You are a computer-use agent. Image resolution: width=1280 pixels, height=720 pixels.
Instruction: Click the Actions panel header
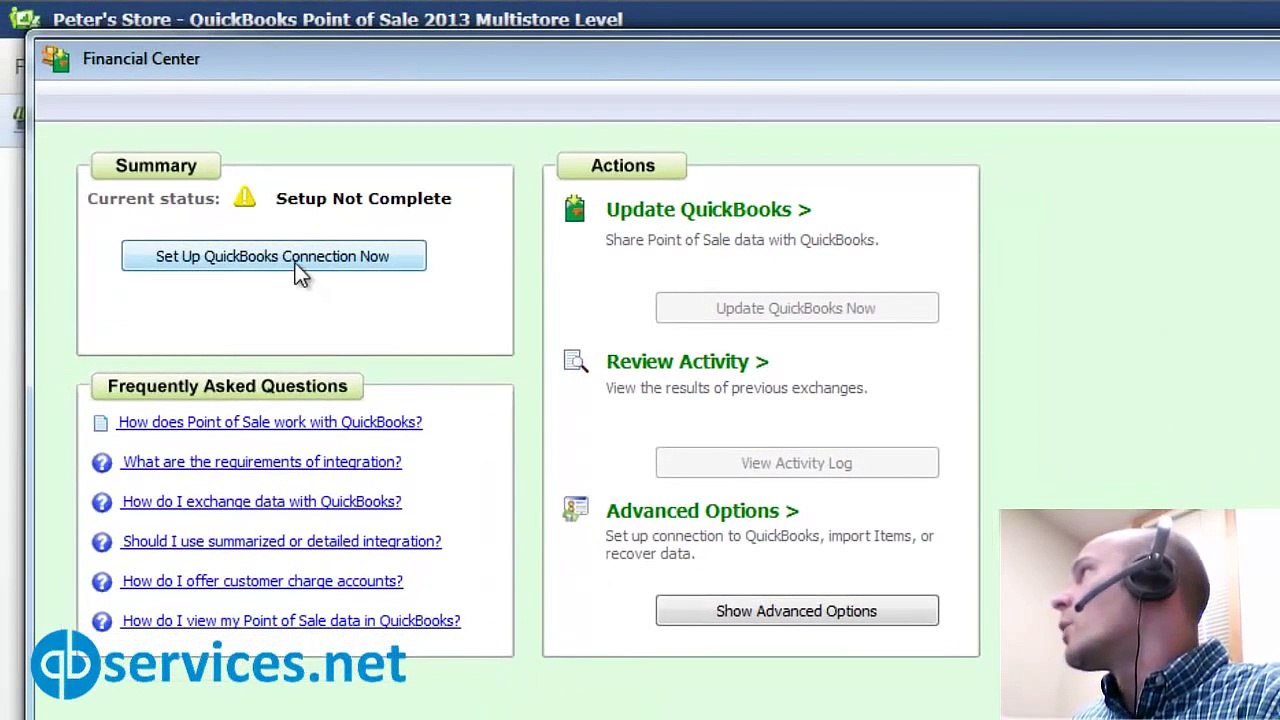tap(622, 166)
